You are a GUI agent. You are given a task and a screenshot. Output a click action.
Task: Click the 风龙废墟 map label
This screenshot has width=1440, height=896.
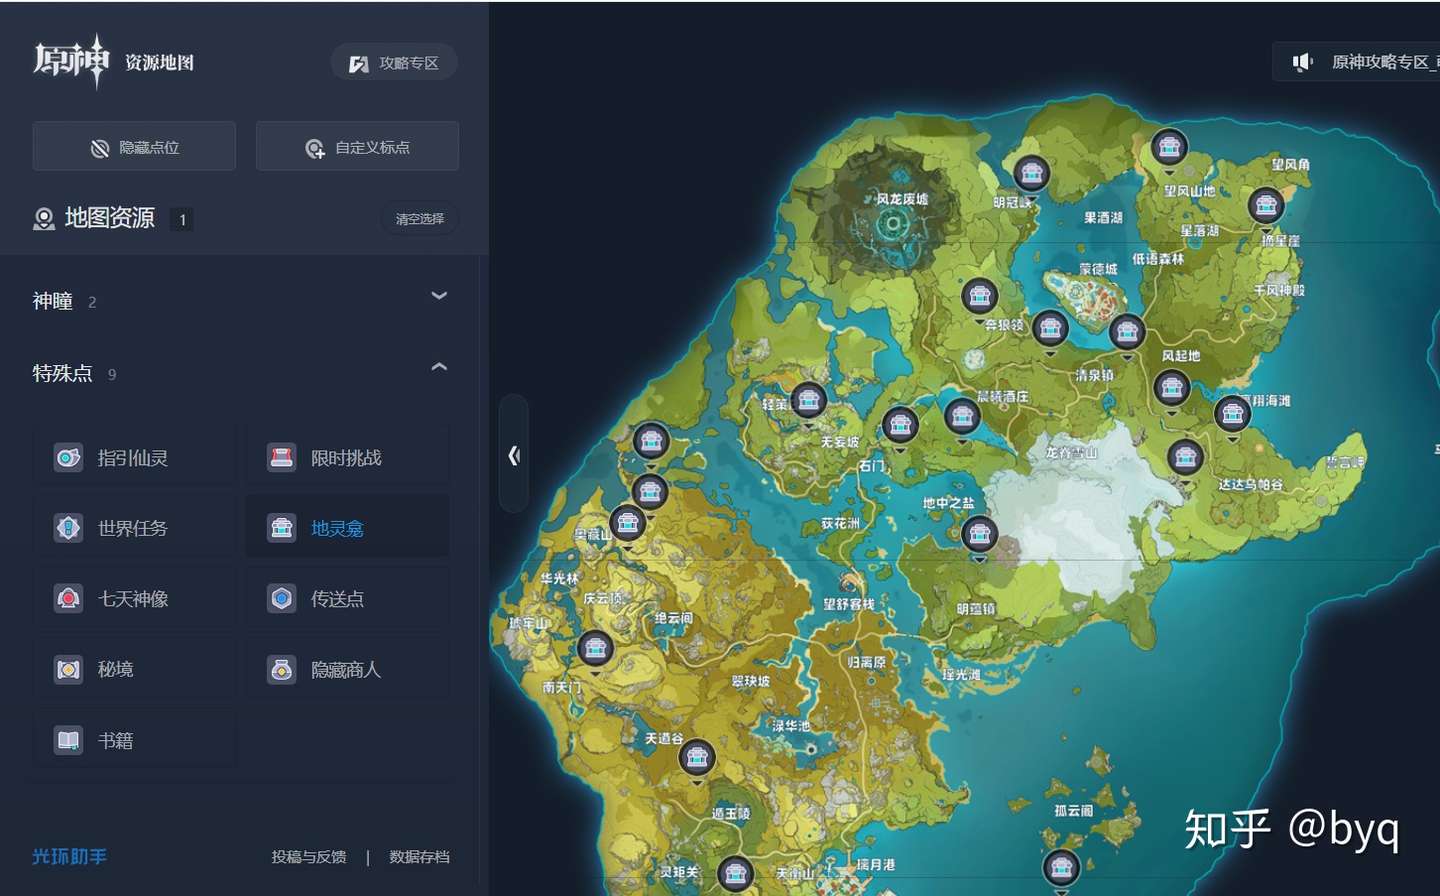click(902, 199)
